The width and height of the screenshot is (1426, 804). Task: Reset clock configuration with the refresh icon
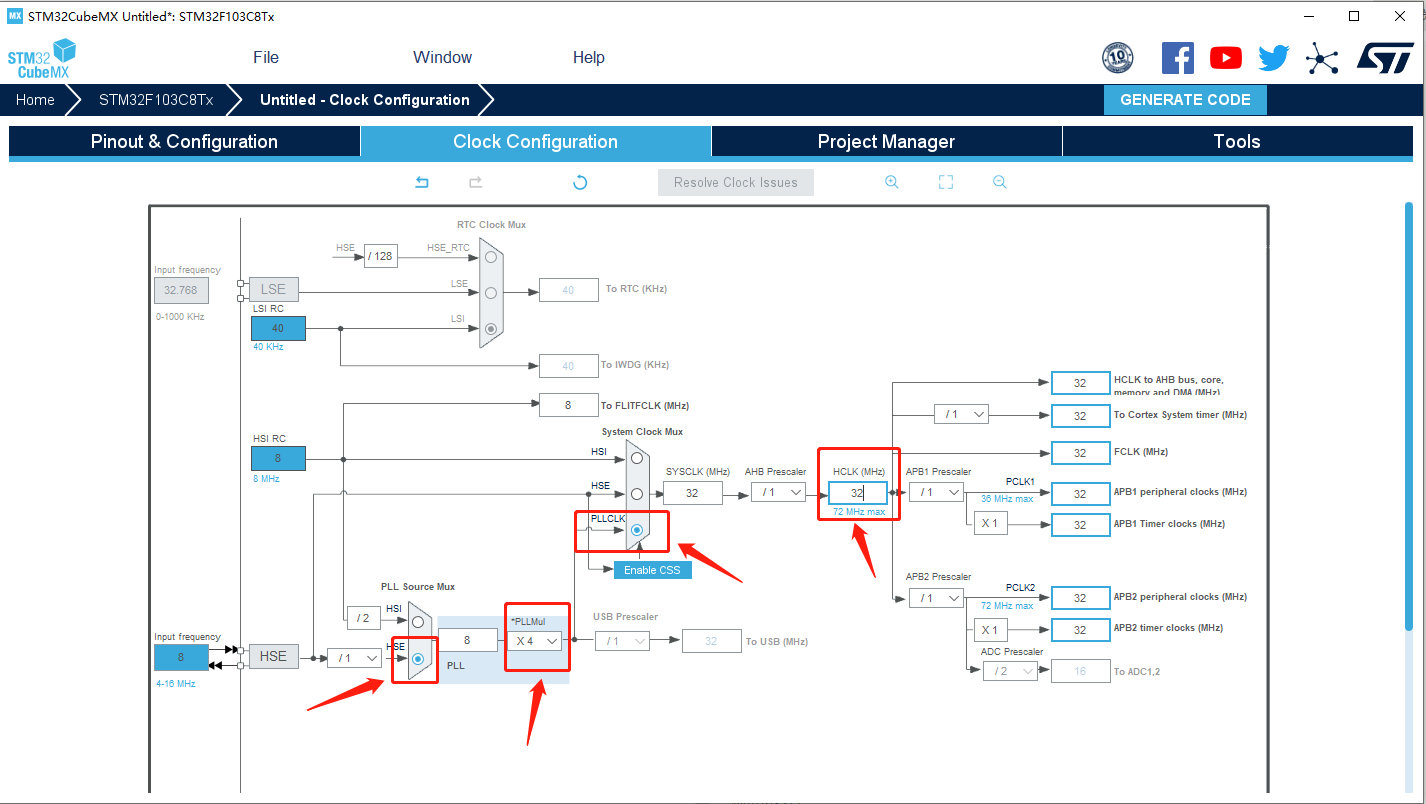pos(580,182)
